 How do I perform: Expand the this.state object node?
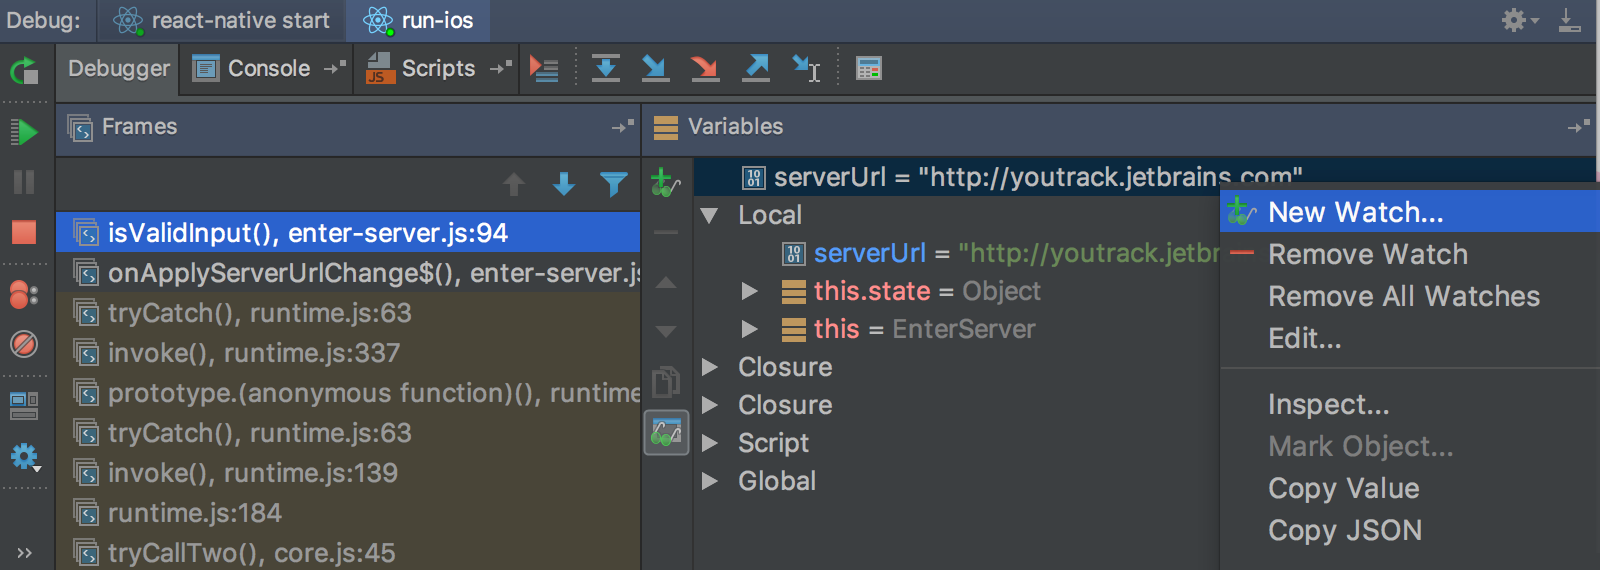coord(749,291)
